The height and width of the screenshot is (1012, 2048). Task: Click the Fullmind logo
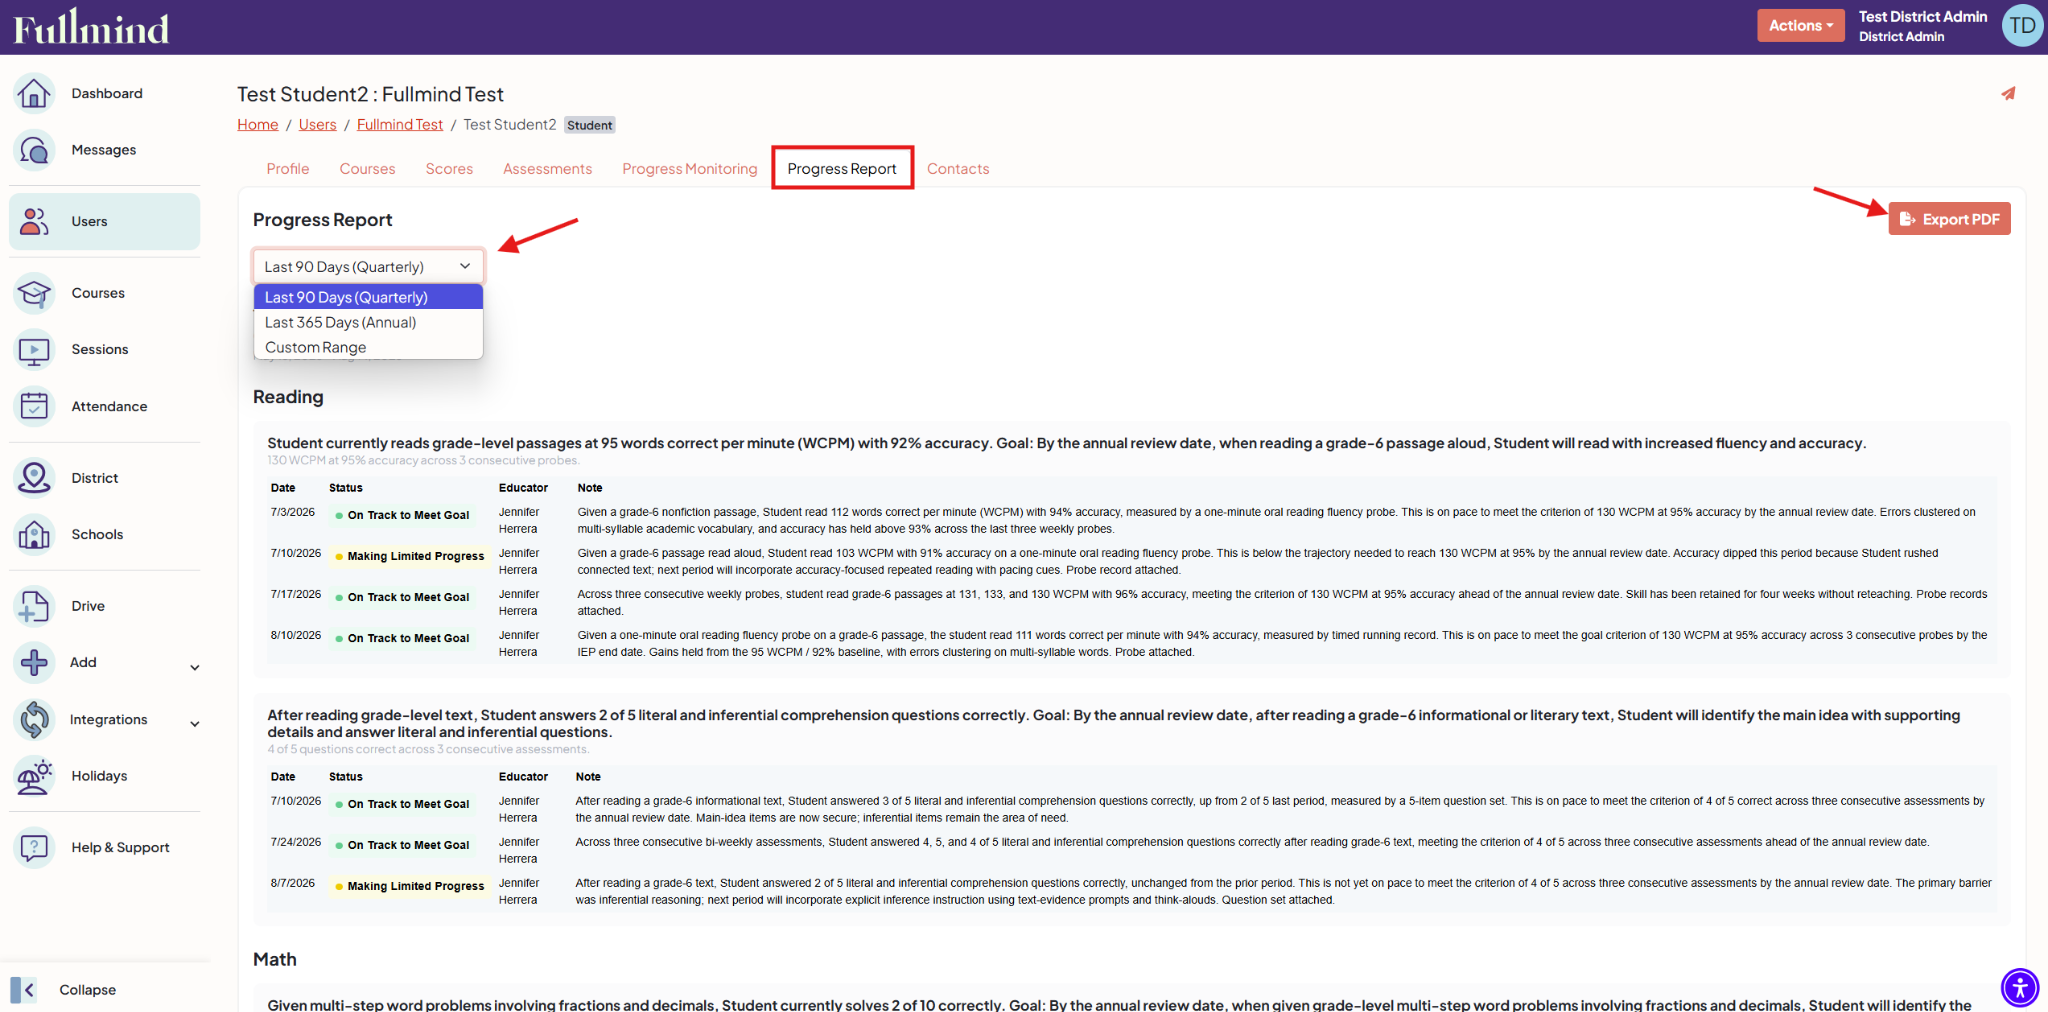(91, 28)
